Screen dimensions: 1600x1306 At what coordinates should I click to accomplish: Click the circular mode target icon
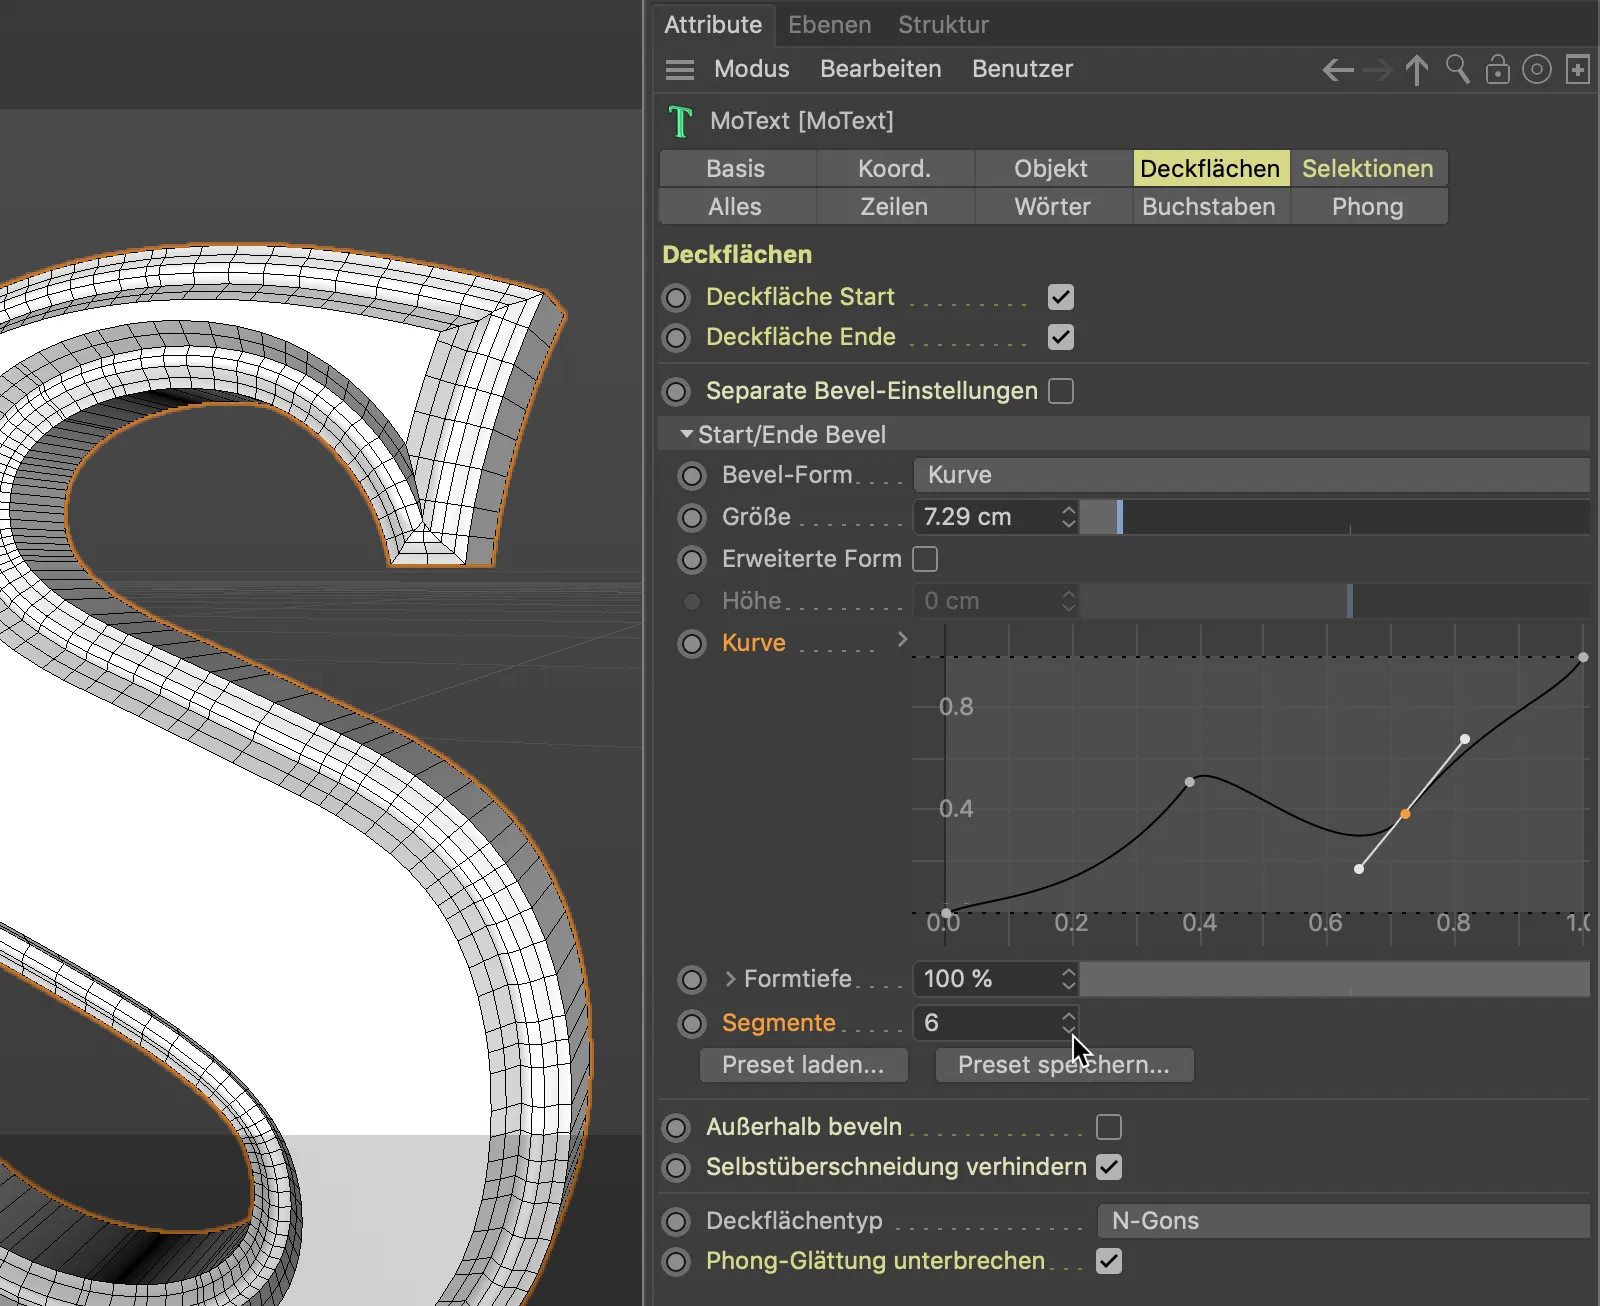(1537, 70)
